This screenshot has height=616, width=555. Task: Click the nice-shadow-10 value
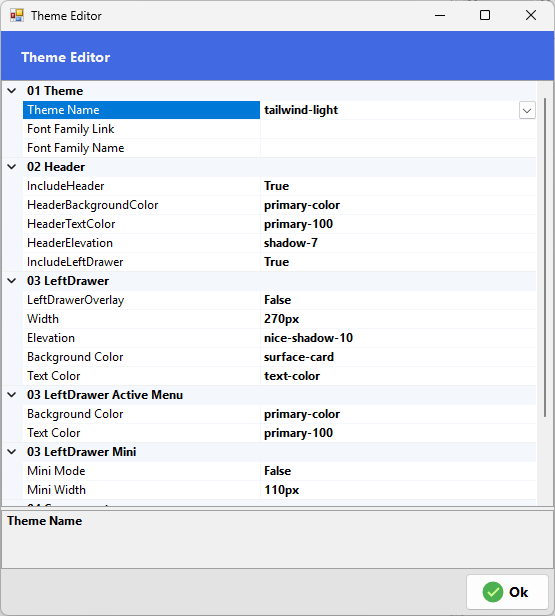click(x=308, y=338)
